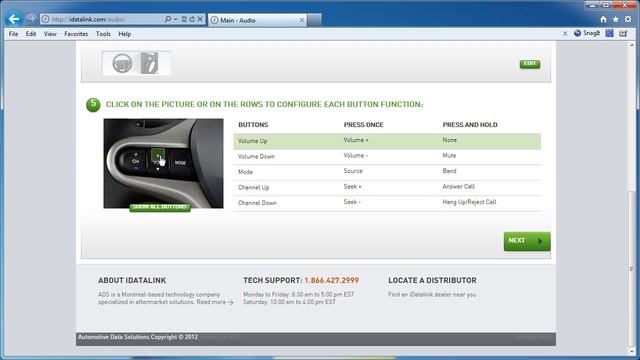Click the idatalink.com address field
Screen dimensions: 640x360
coord(102,19)
